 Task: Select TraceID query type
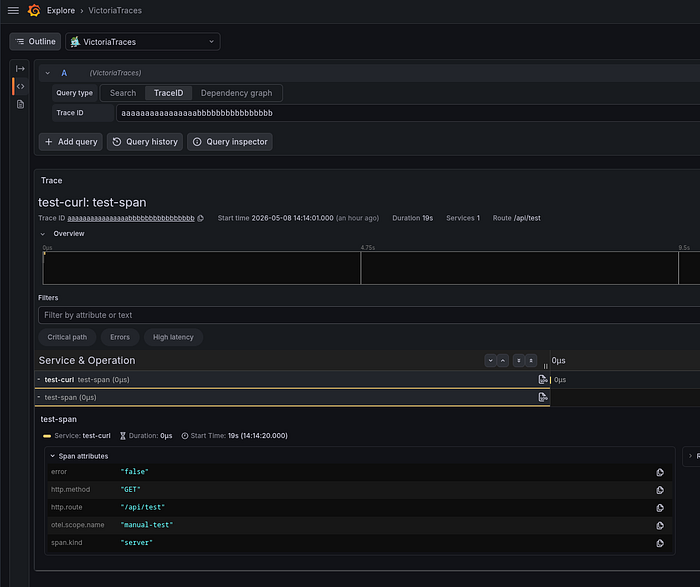(x=168, y=93)
